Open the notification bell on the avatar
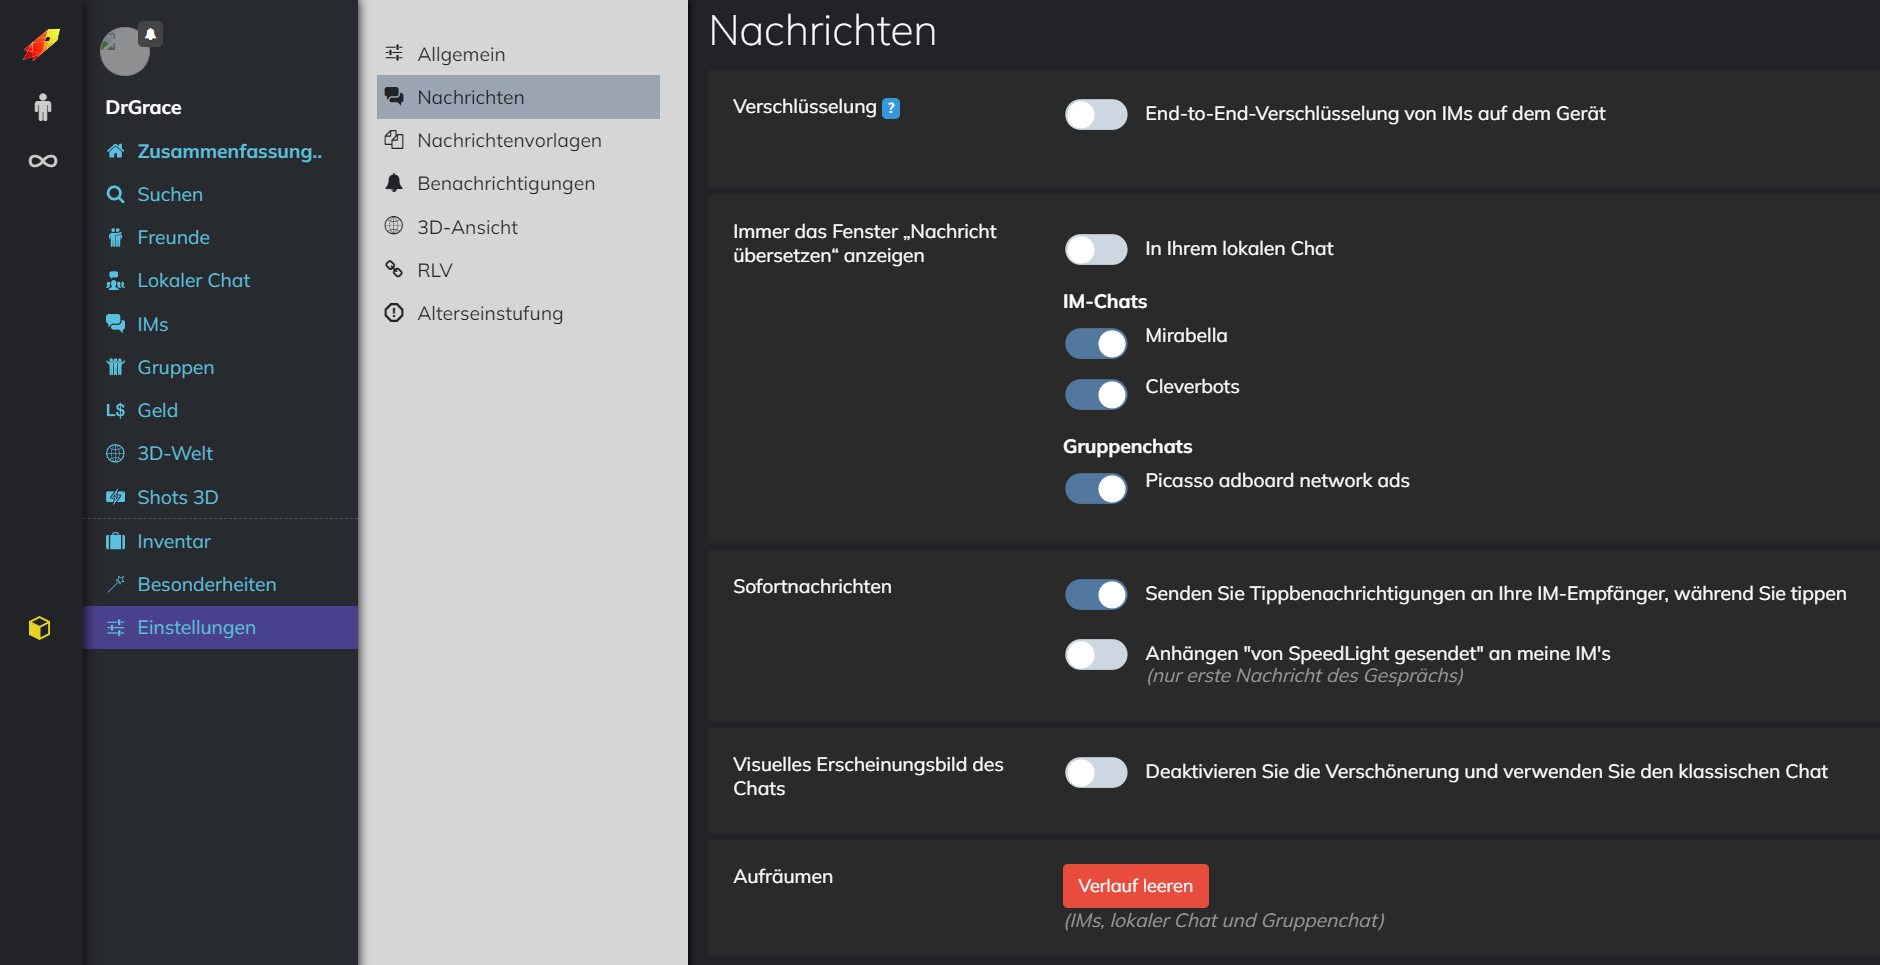 click(x=151, y=35)
